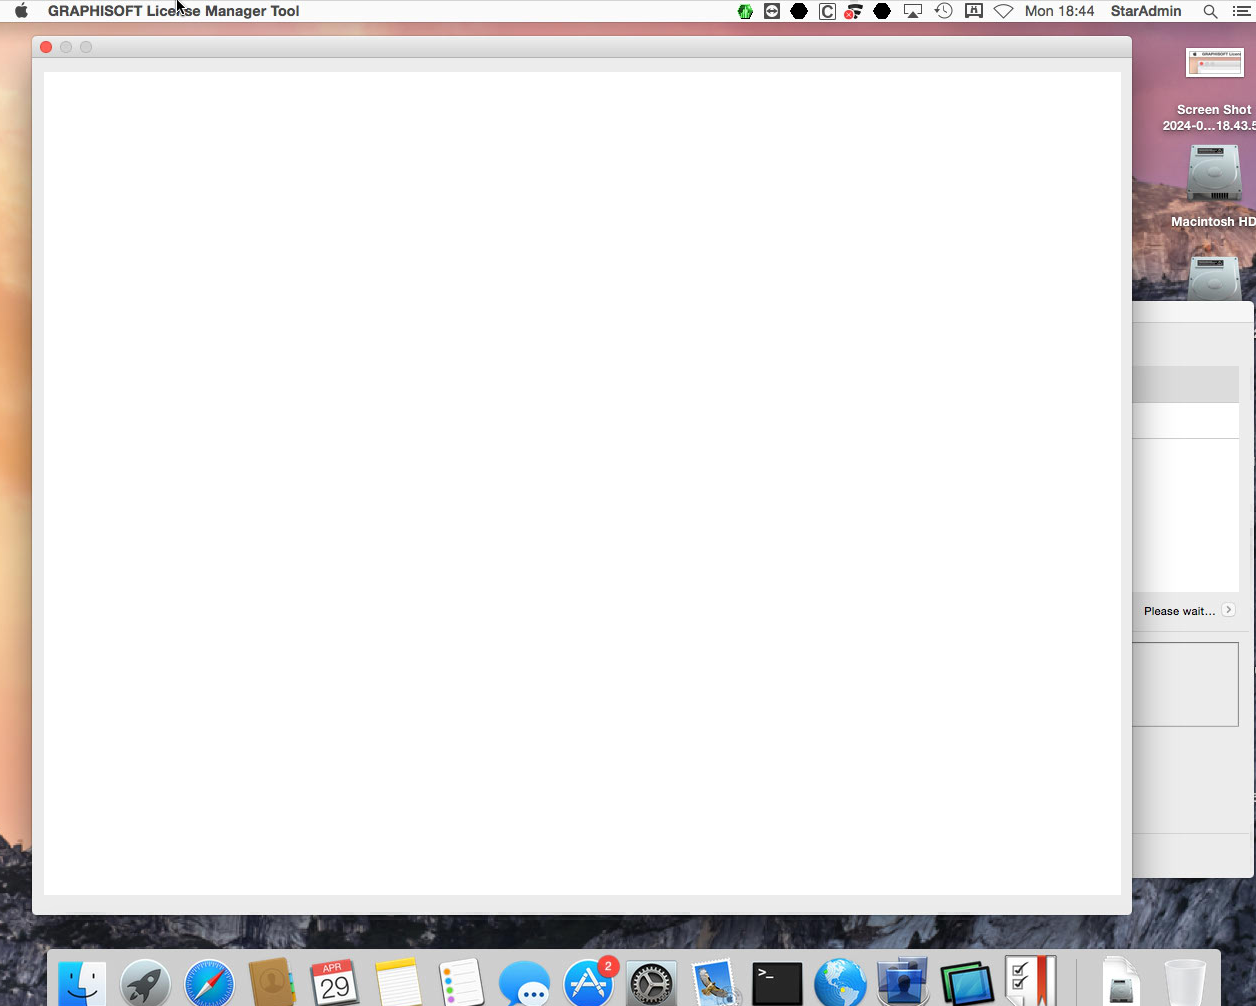
Task: Click the 'Please wait...' arrow button
Action: coord(1228,610)
